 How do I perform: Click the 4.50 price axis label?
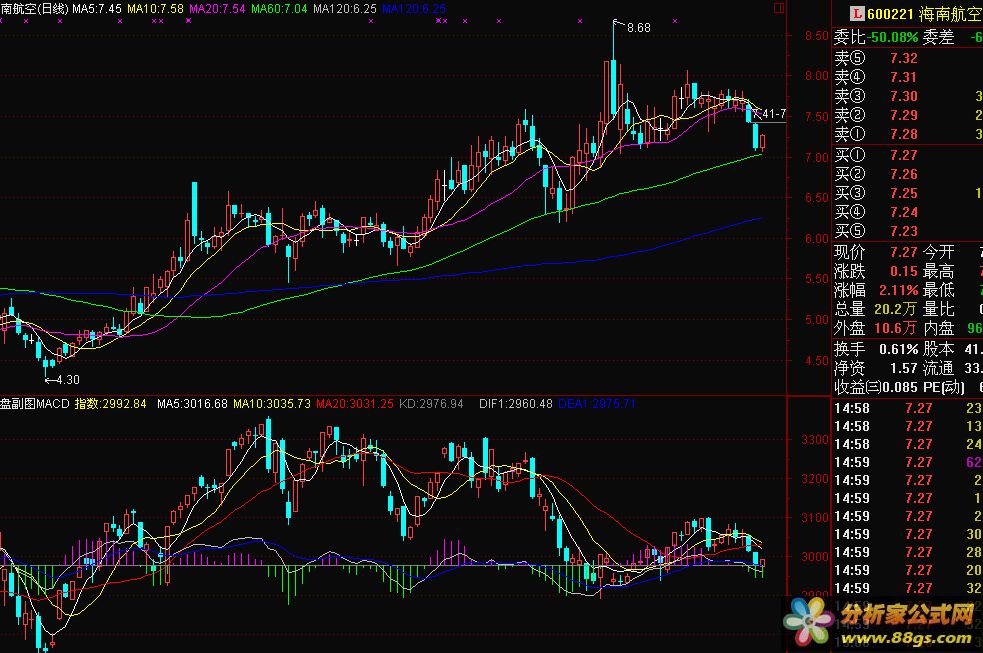point(816,360)
